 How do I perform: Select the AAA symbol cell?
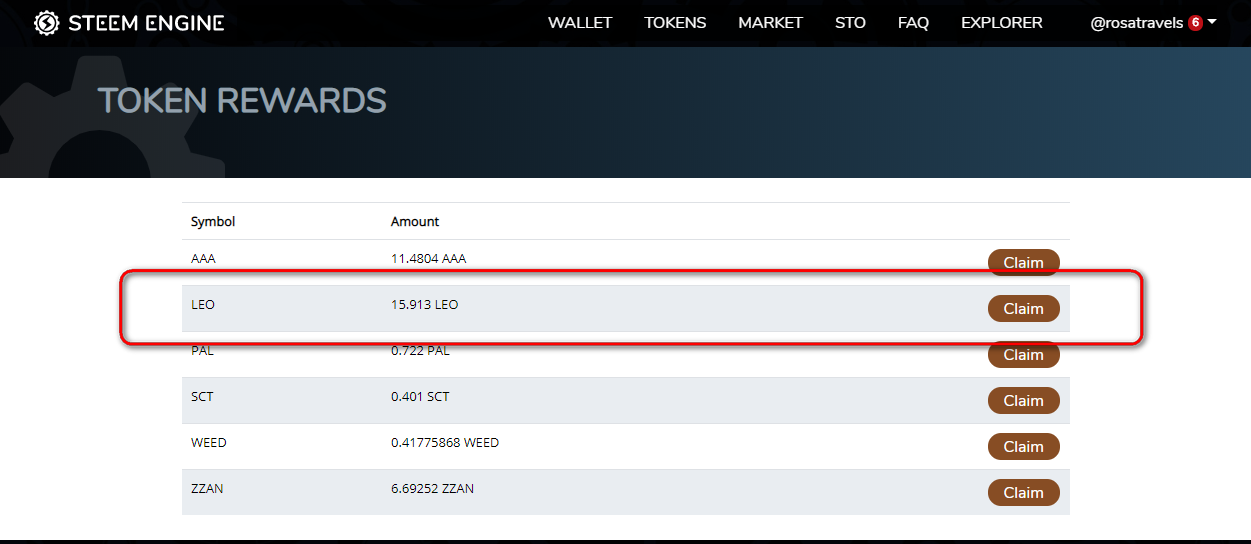[203, 259]
